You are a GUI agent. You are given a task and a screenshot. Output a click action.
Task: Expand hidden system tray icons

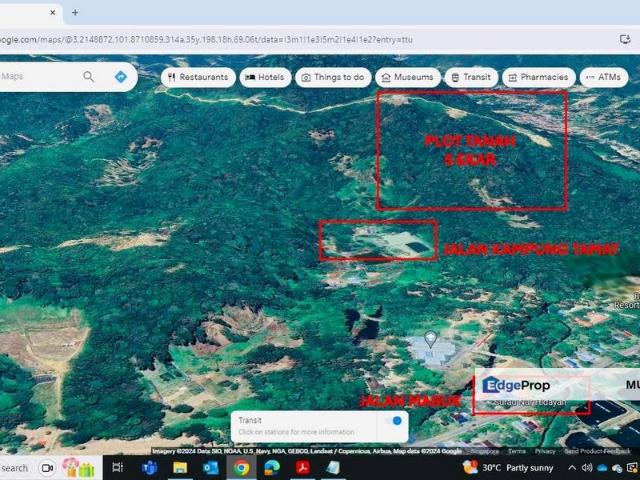tap(572, 468)
